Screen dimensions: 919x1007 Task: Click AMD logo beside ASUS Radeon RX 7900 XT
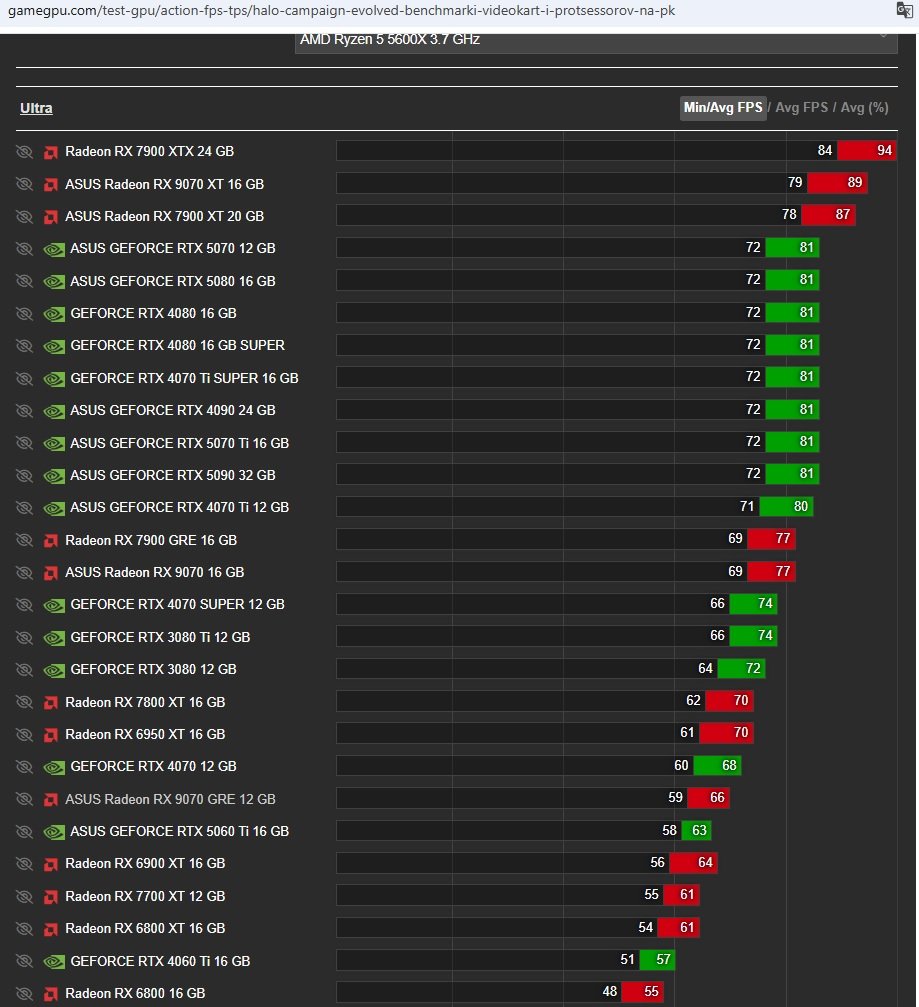pos(51,217)
